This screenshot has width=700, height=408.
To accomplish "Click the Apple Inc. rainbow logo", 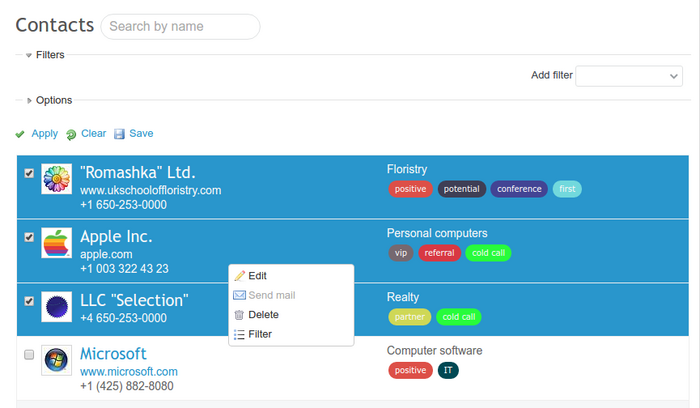I will [56, 243].
